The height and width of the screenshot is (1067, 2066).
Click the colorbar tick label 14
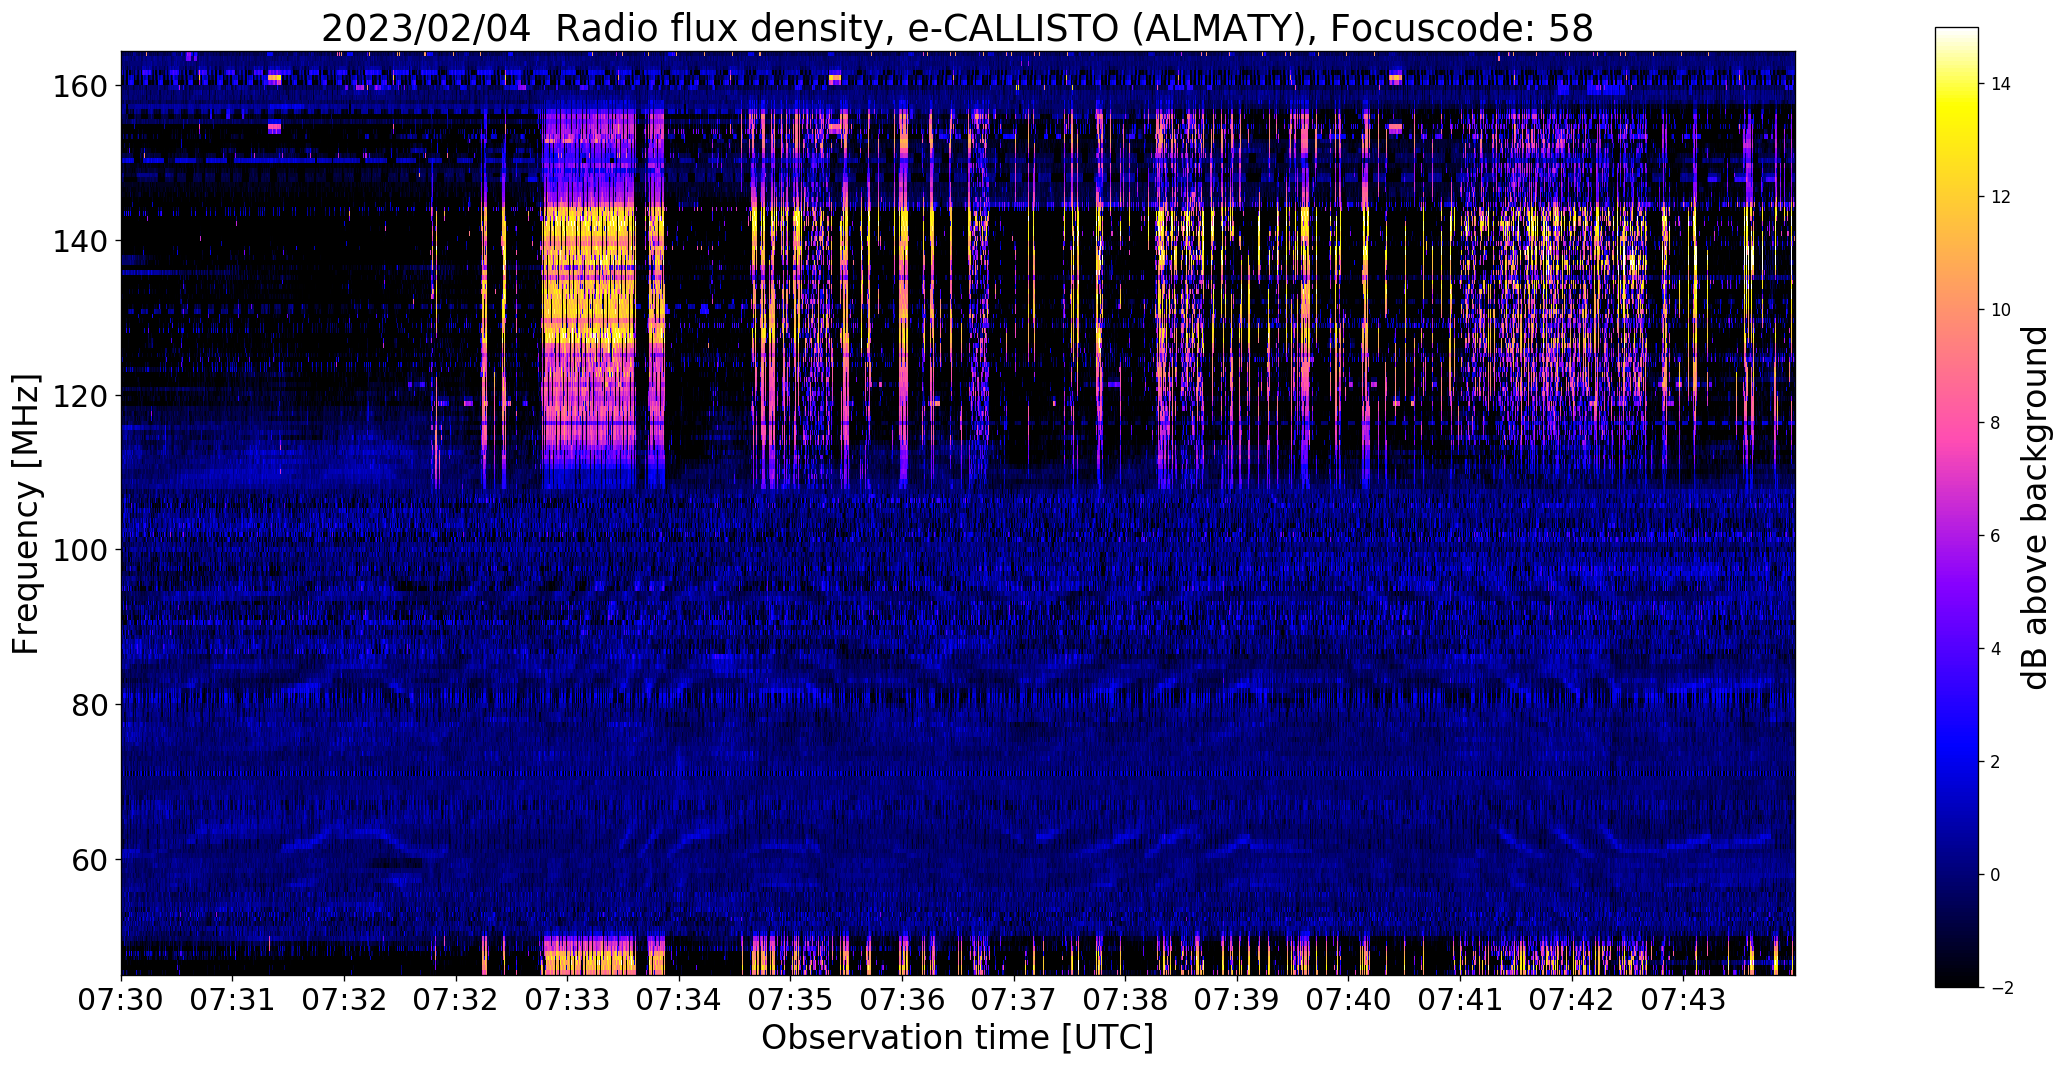(2001, 85)
